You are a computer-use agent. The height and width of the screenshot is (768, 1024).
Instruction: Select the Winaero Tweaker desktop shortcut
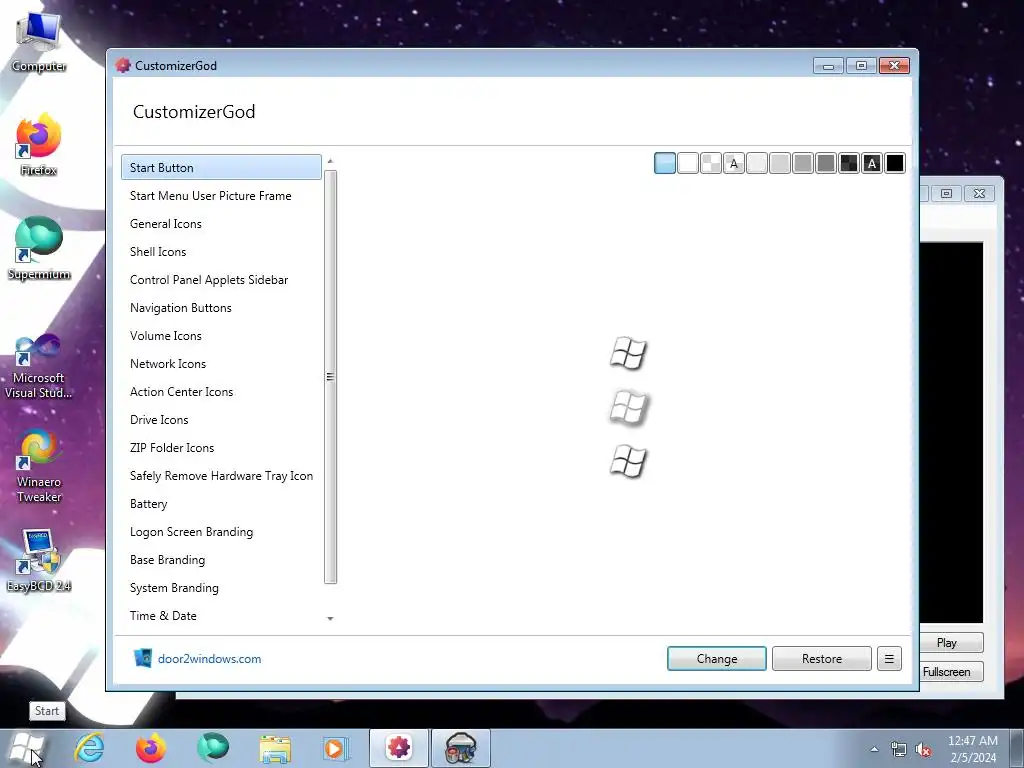point(39,466)
